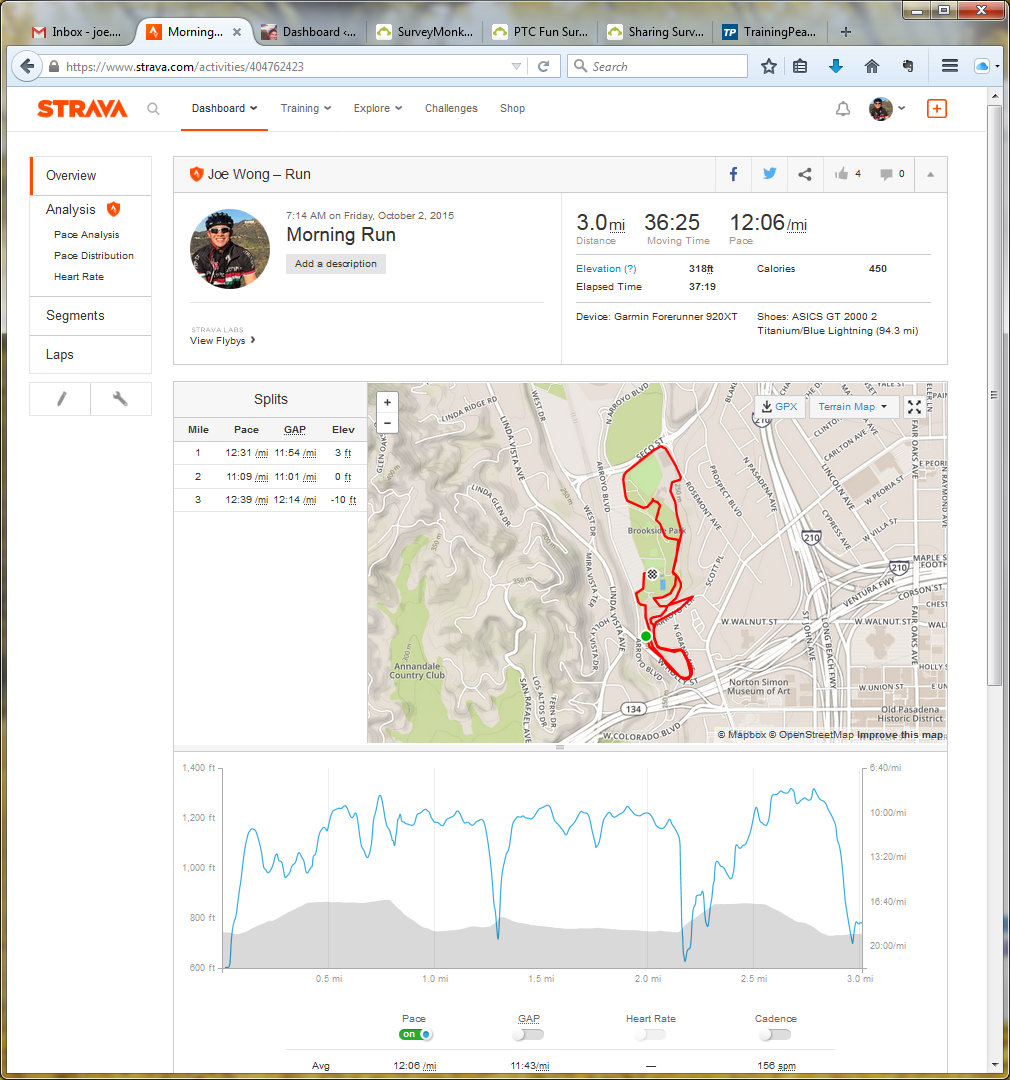
Task: Open the View Flybys link
Action: tap(222, 341)
